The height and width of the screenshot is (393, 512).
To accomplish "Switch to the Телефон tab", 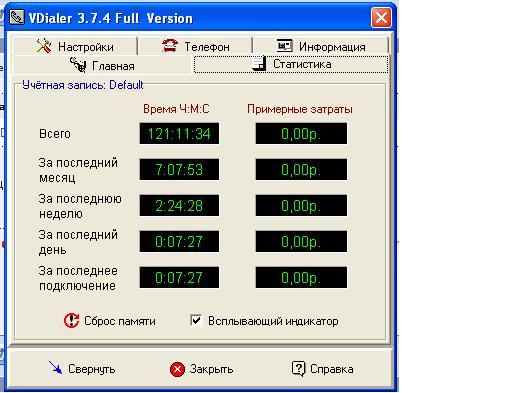I will [x=195, y=46].
